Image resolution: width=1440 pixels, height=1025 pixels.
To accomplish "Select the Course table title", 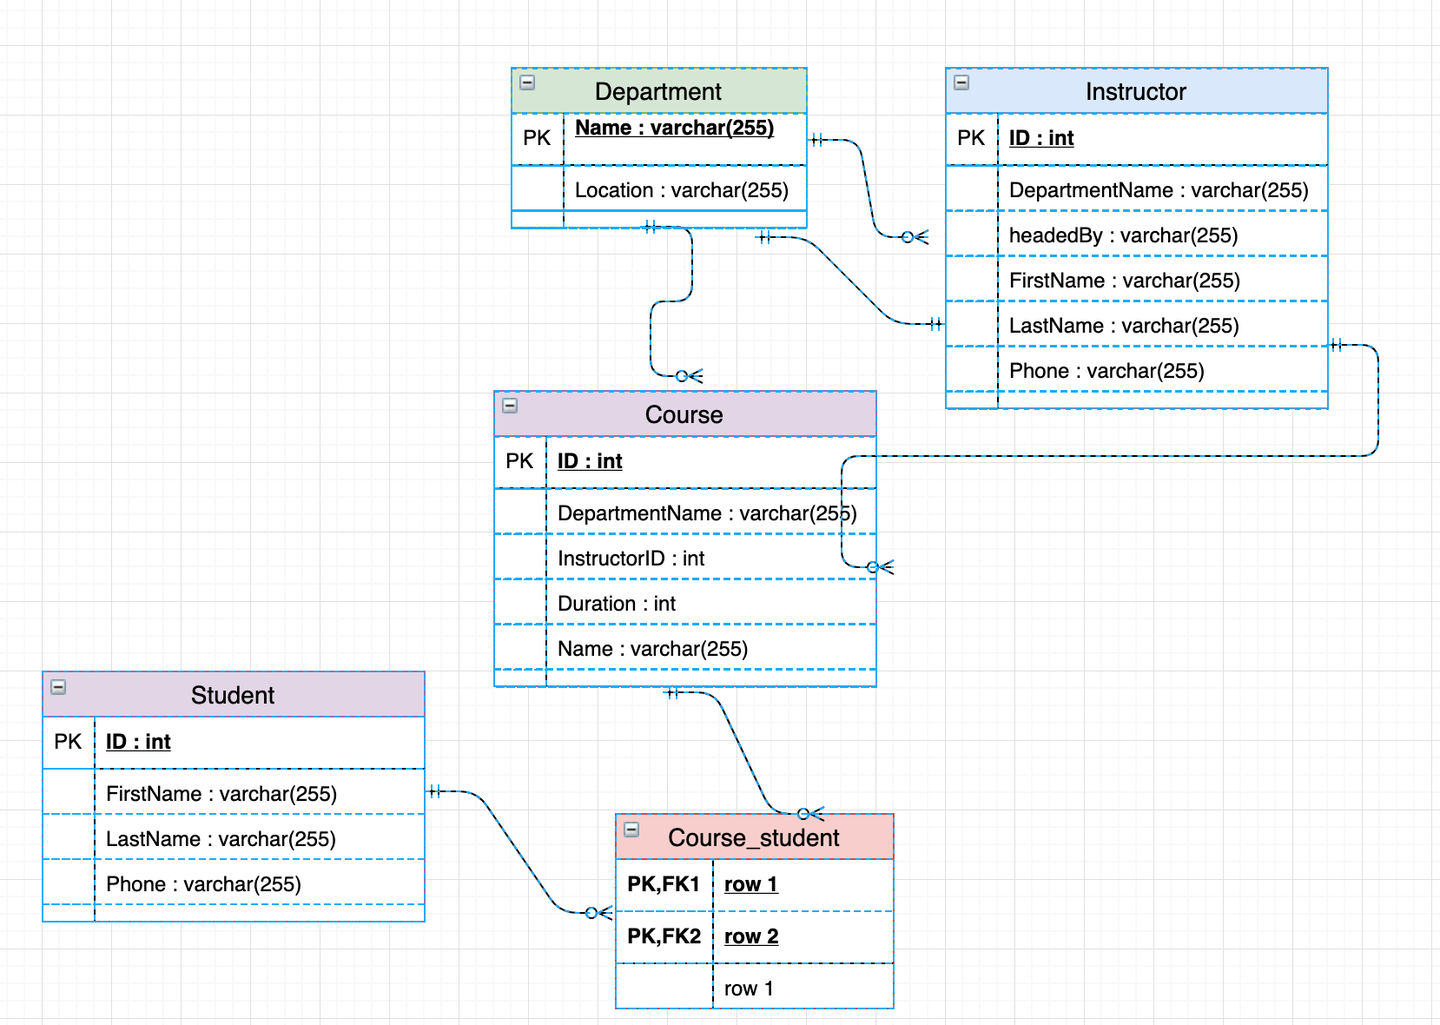I will (684, 414).
